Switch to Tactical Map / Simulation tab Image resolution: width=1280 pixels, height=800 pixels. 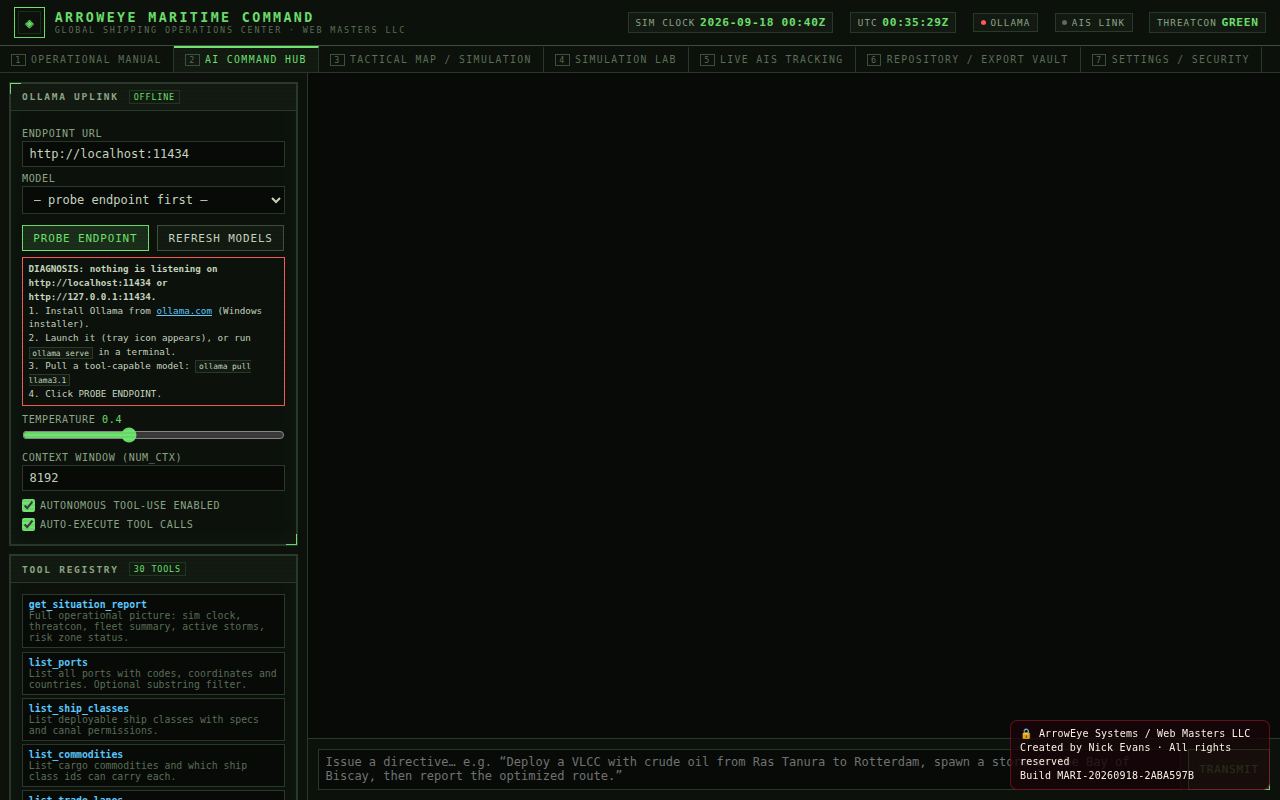tap(430, 59)
